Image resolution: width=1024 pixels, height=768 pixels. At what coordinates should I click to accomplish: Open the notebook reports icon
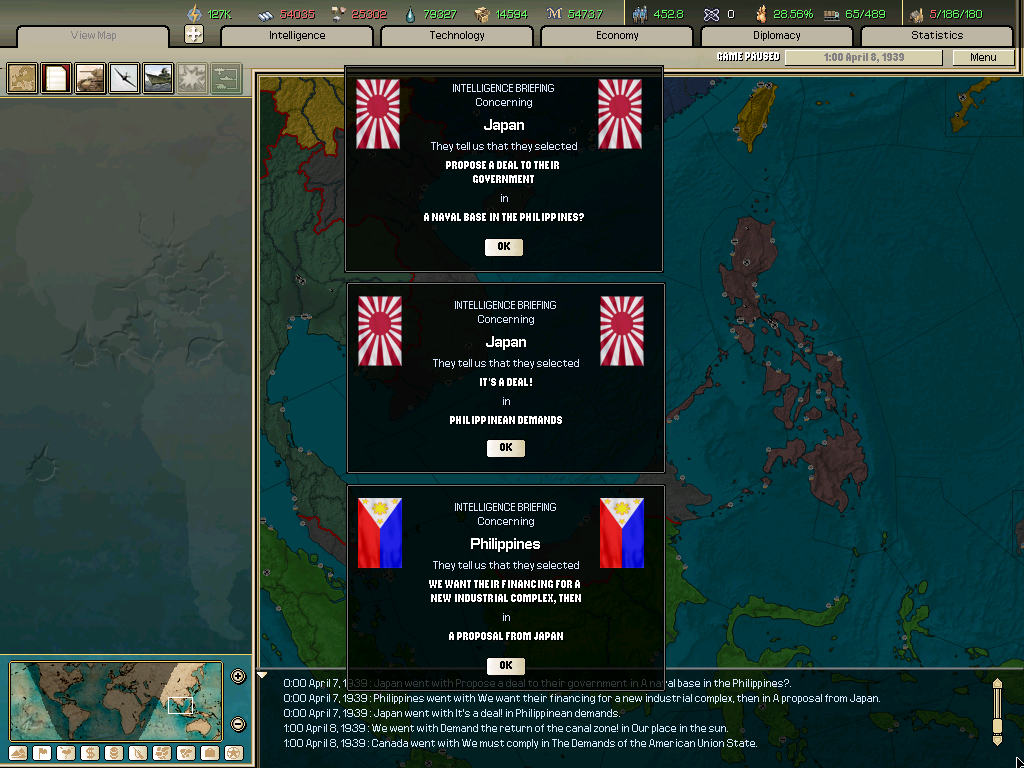(x=56, y=78)
